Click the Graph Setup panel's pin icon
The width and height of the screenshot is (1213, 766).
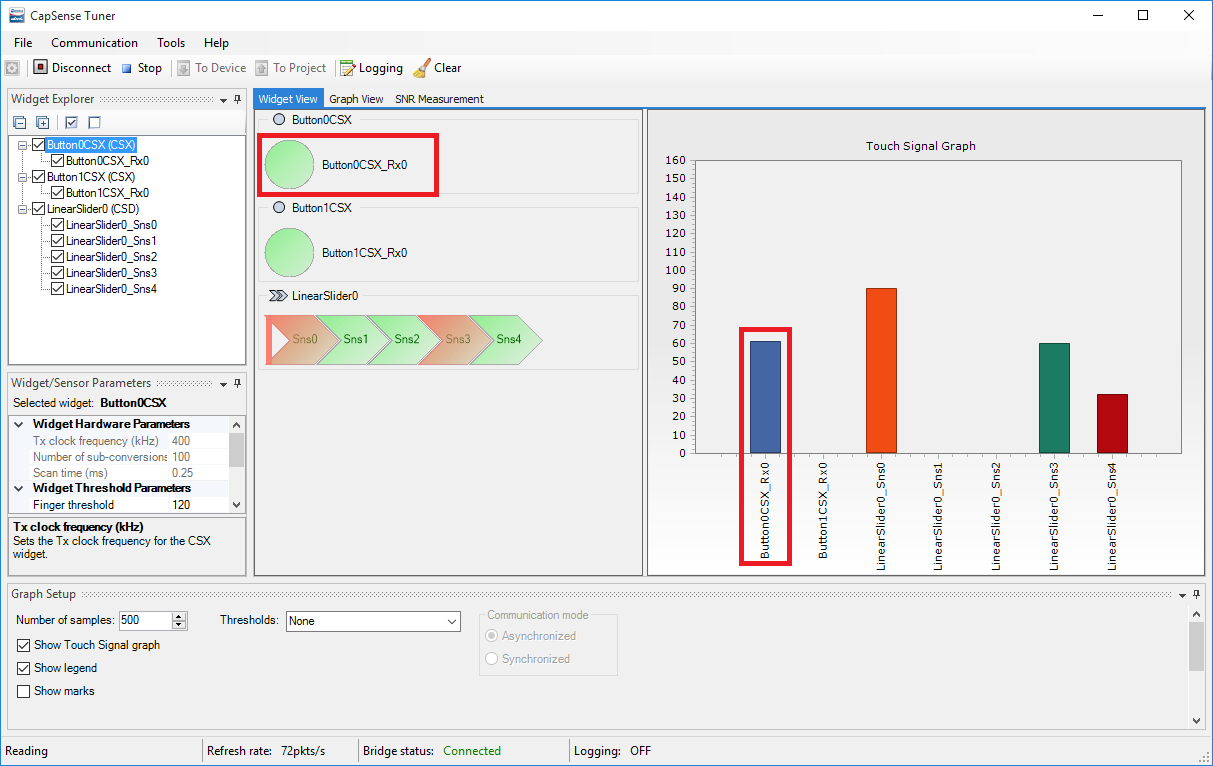(1197, 594)
